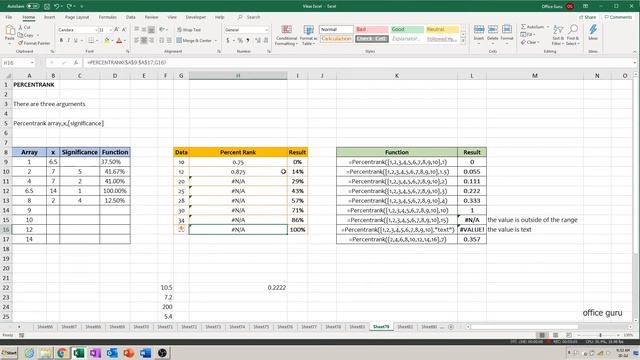Viewport: 640px width, 360px height.
Task: Apply the Bad cell style
Action: pos(371,29)
